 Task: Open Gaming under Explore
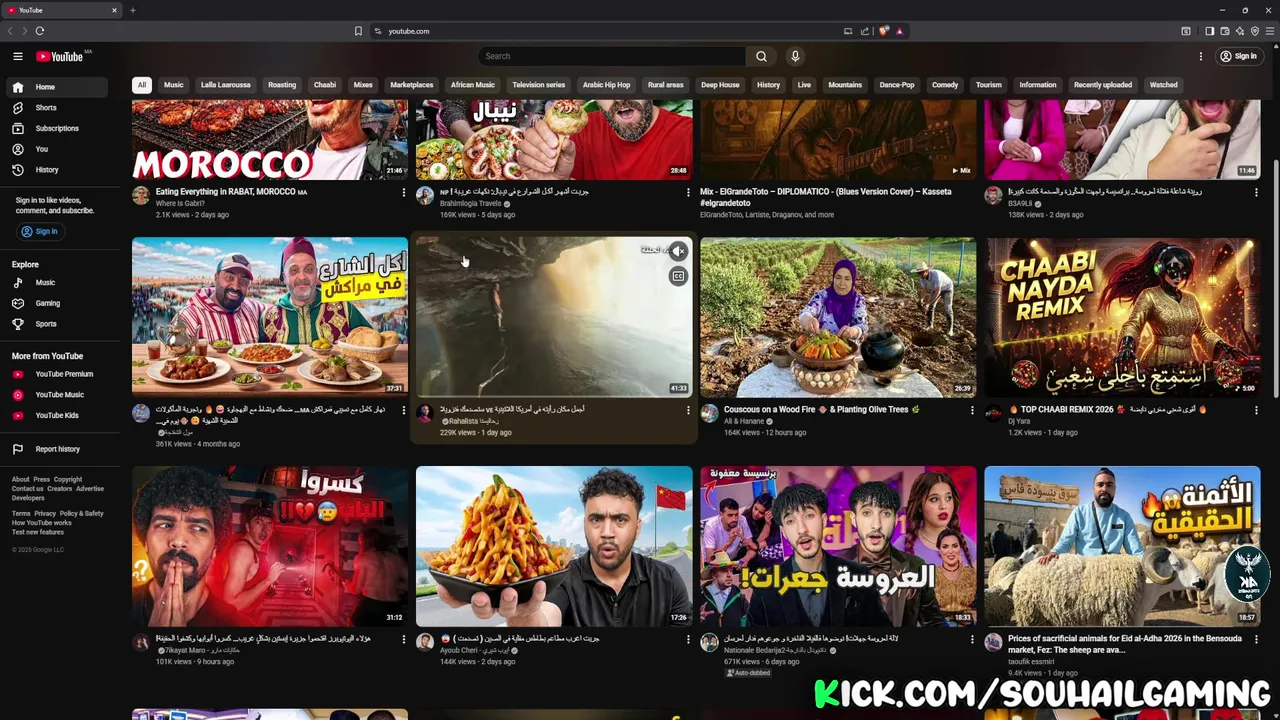[x=55, y=303]
